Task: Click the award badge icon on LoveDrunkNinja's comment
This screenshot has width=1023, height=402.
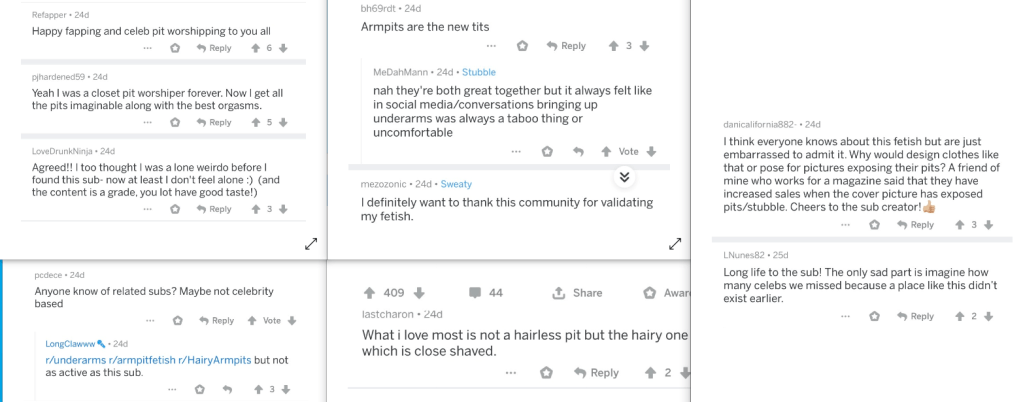Action: tap(175, 209)
